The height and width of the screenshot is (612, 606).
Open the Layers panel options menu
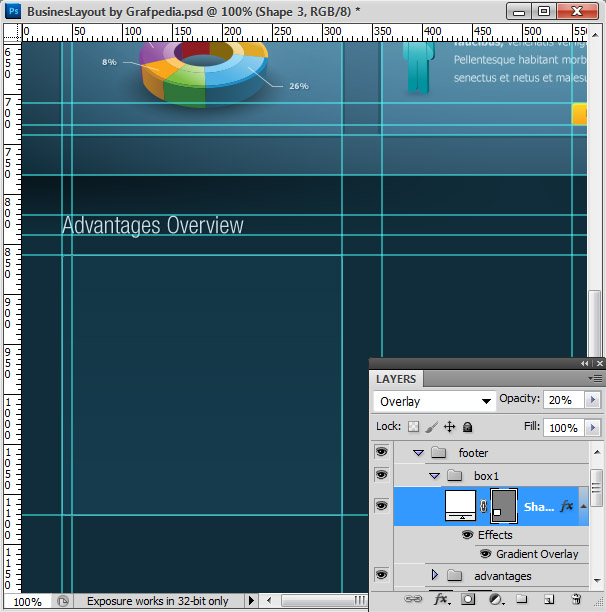coord(595,378)
